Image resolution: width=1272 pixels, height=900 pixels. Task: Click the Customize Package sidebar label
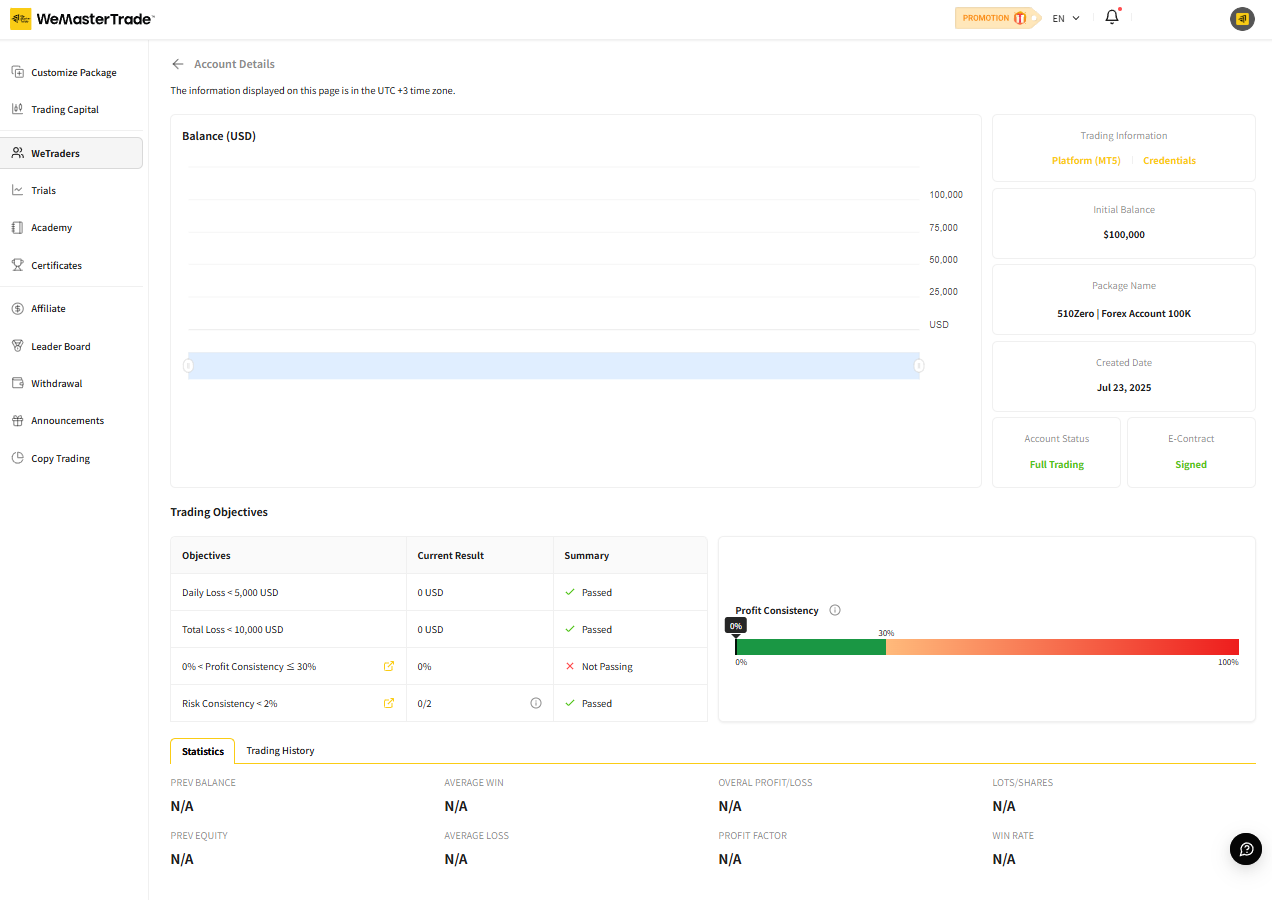click(x=74, y=73)
